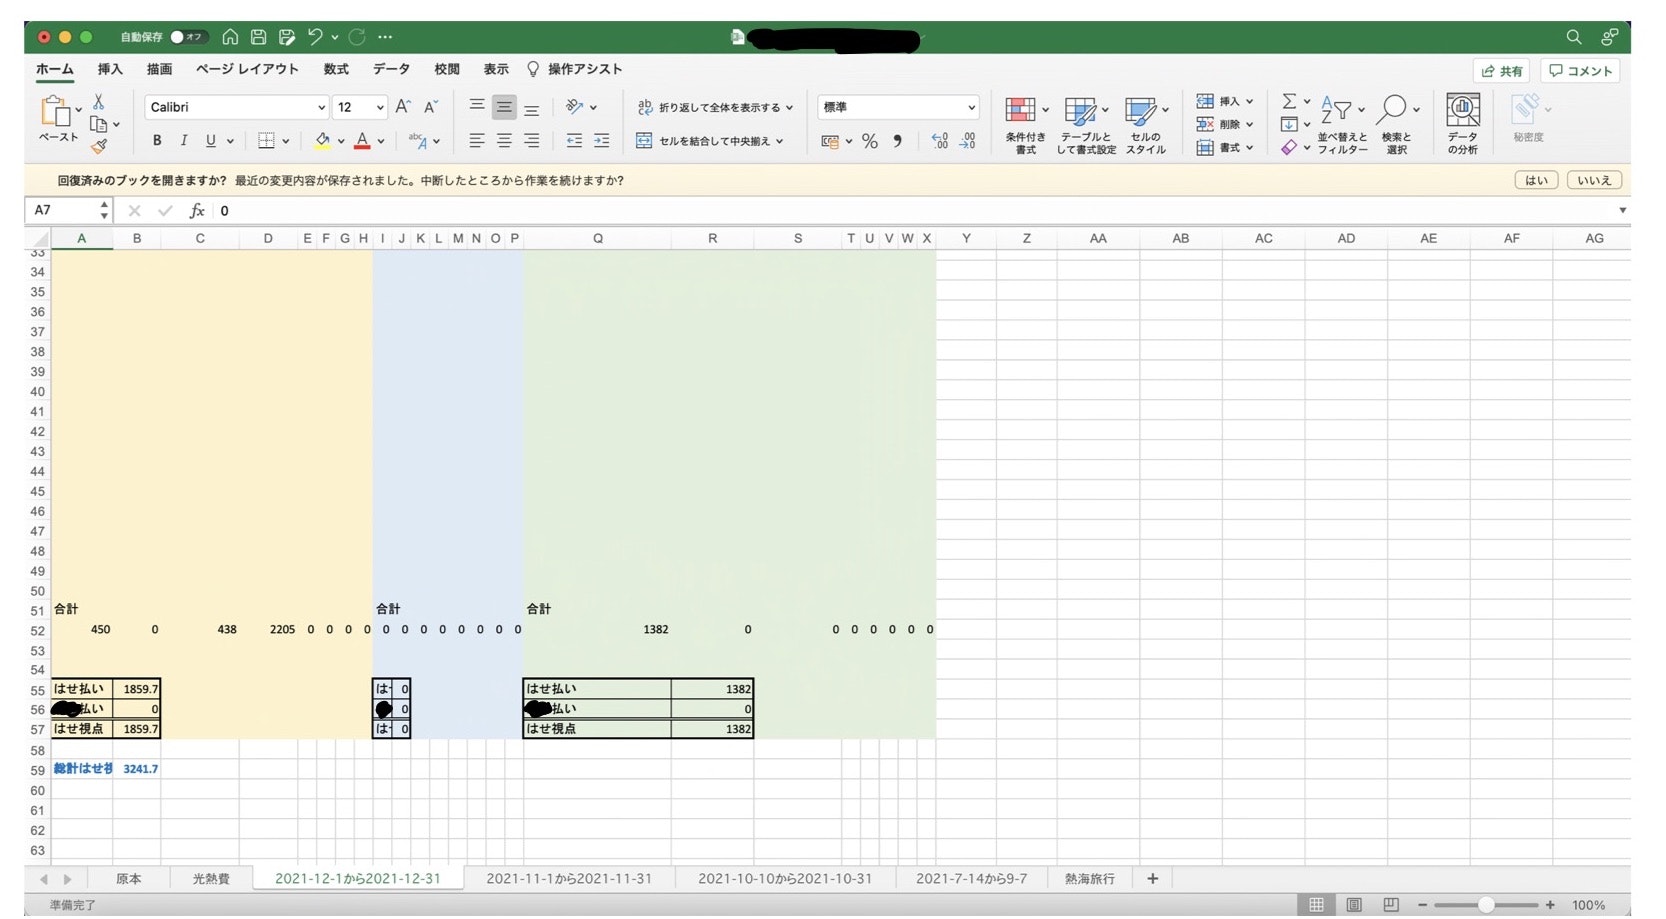The width and height of the screenshot is (1666, 919).
Task: Increase font size with larger A icon
Action: (x=403, y=107)
